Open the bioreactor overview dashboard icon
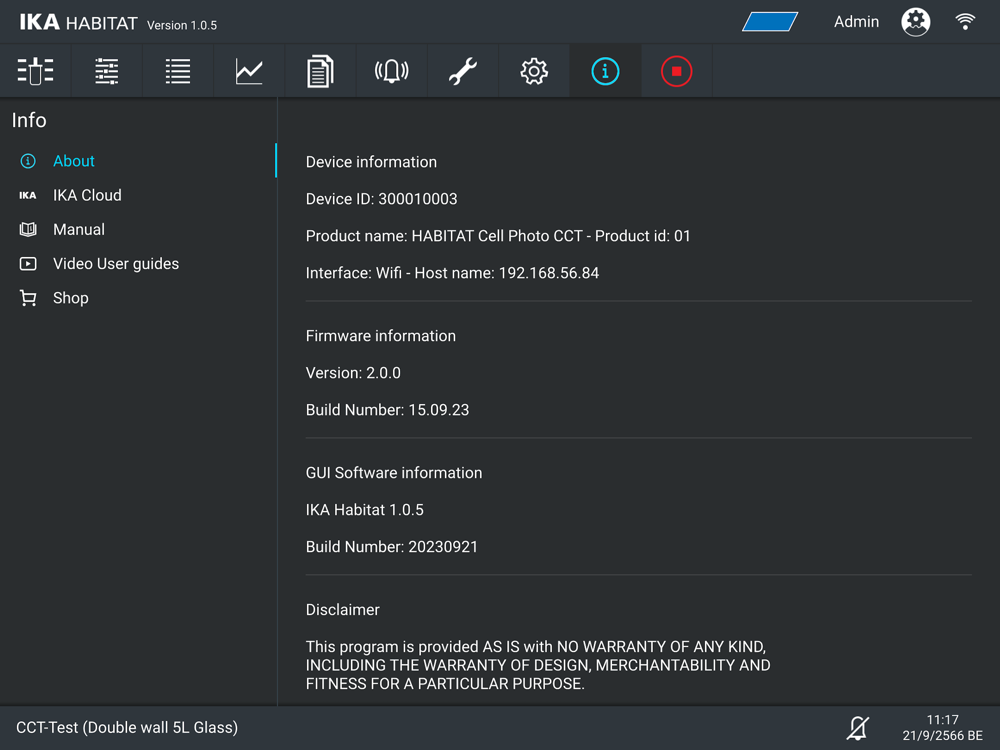Screen dimensions: 1000x750 (36, 71)
